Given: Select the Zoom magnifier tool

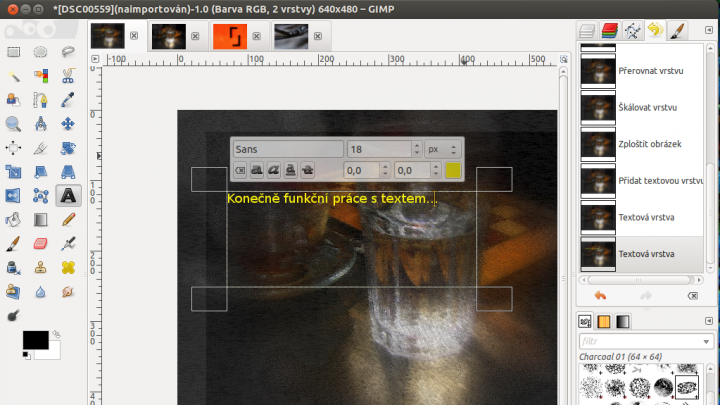Looking at the screenshot, I should click(13, 124).
